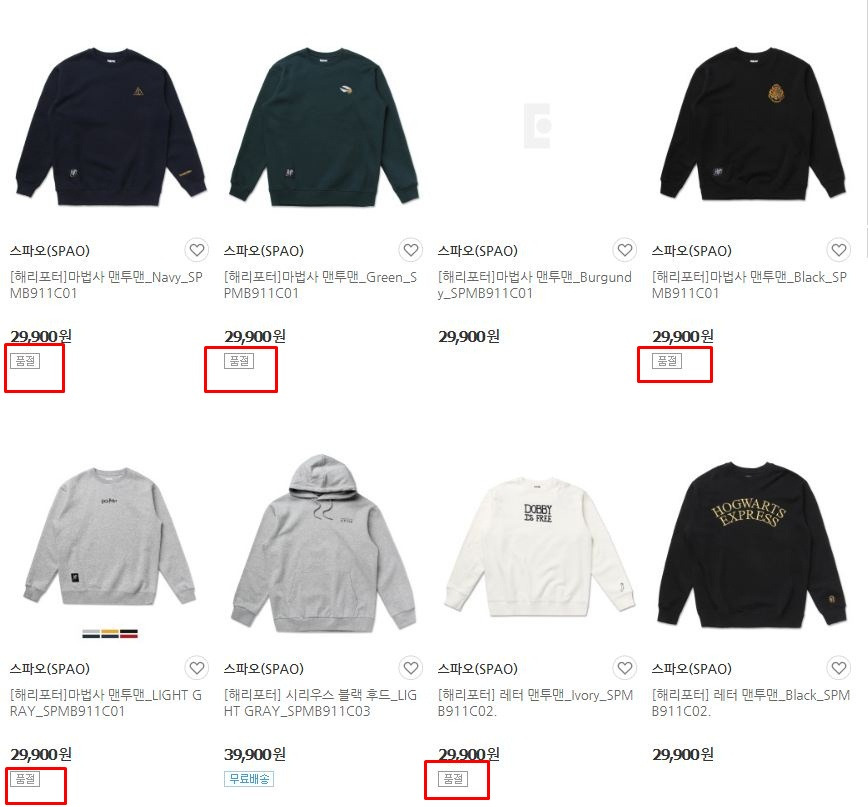Click heart icon for Black 레터 맨투맨
Screen dimensions: 868x807
[x=839, y=669]
